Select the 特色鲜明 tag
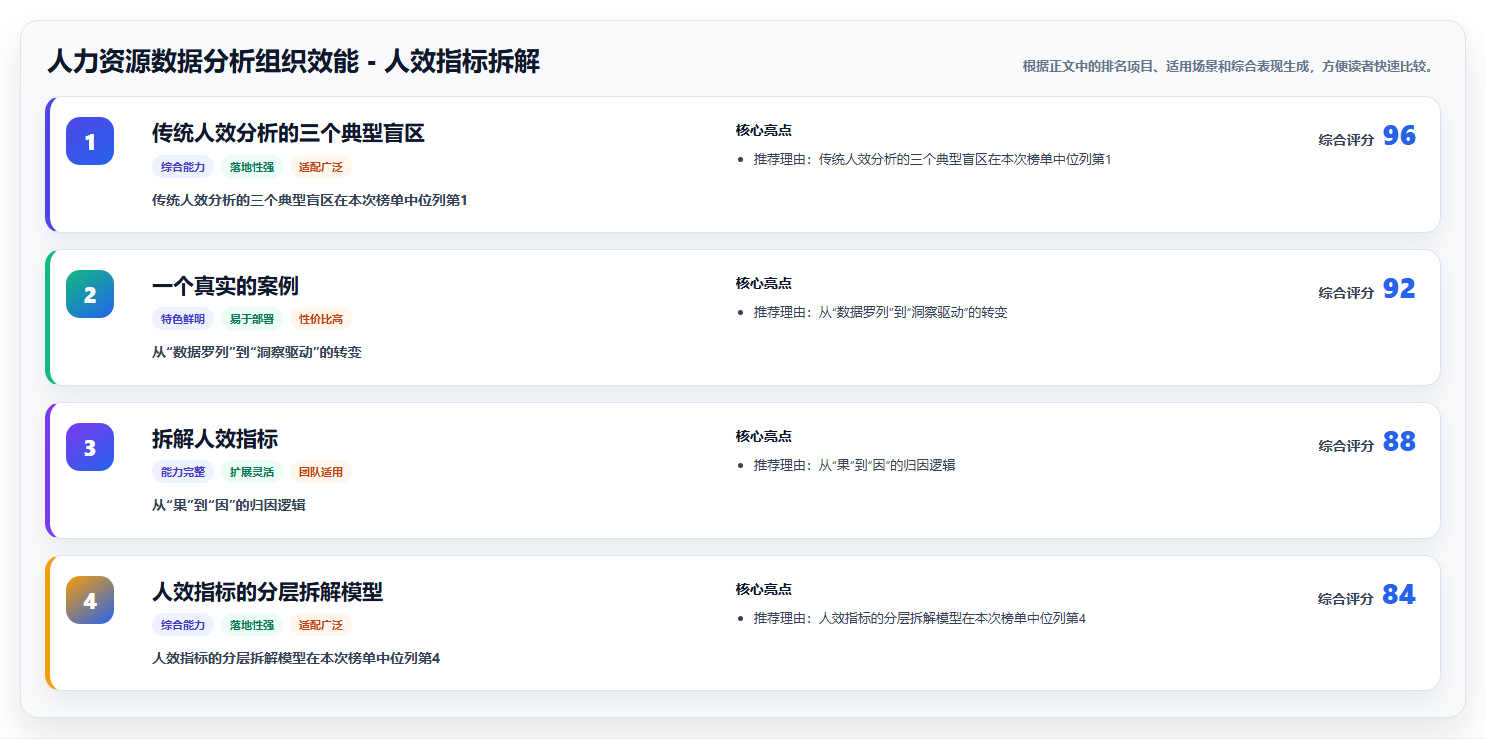This screenshot has width=1486, height=739. point(183,320)
